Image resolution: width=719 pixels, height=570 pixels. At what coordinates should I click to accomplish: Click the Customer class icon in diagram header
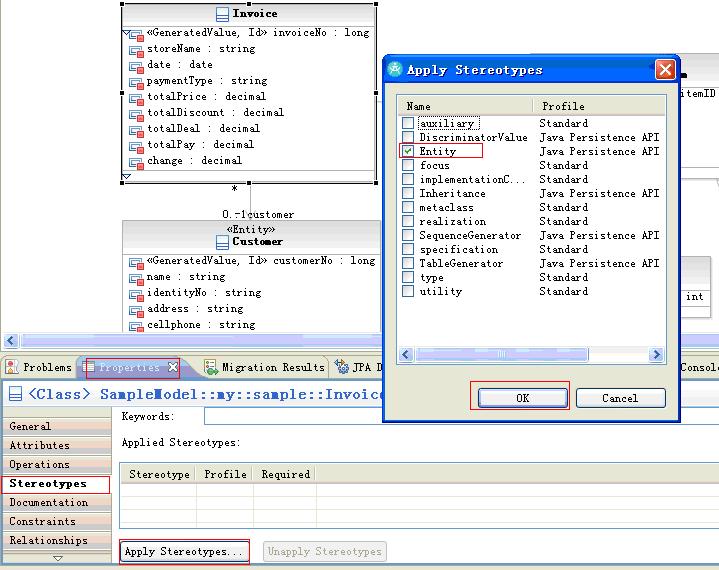(222, 242)
